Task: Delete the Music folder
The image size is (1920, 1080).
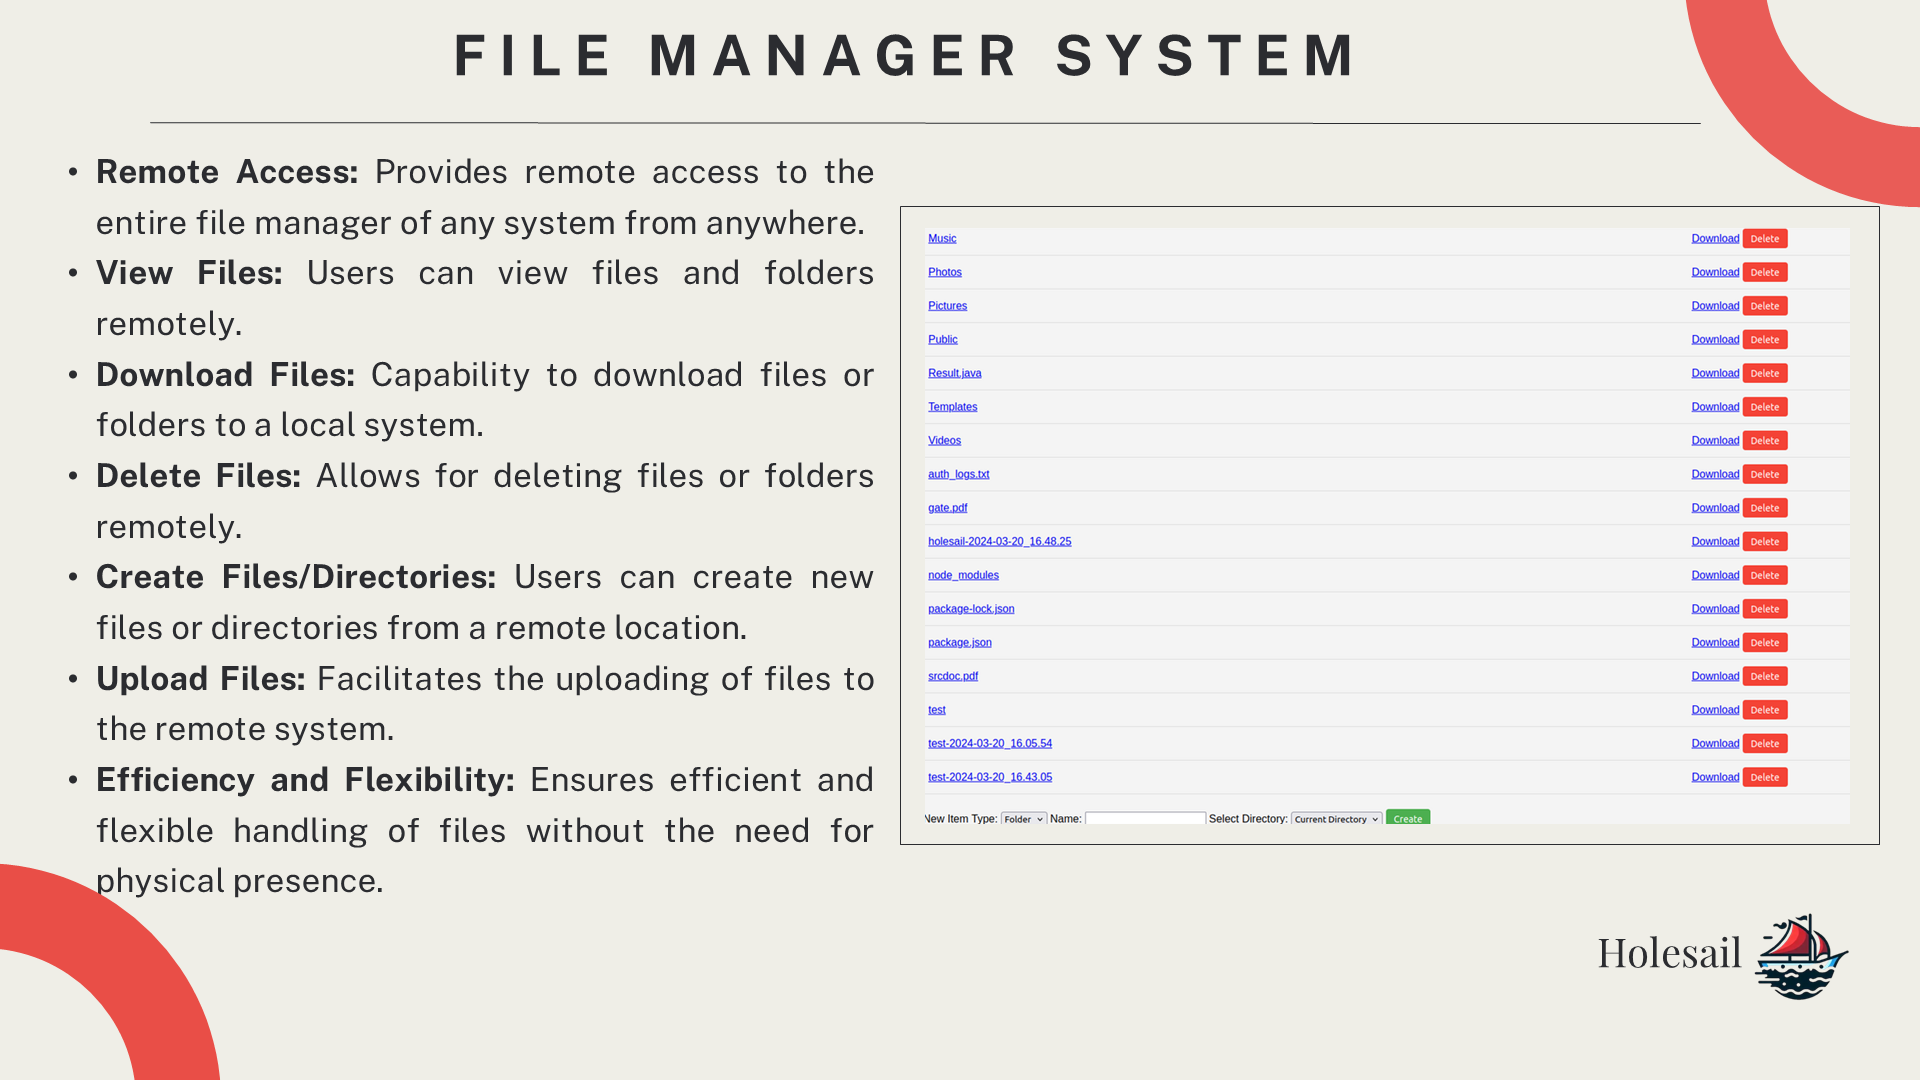Action: click(x=1765, y=239)
